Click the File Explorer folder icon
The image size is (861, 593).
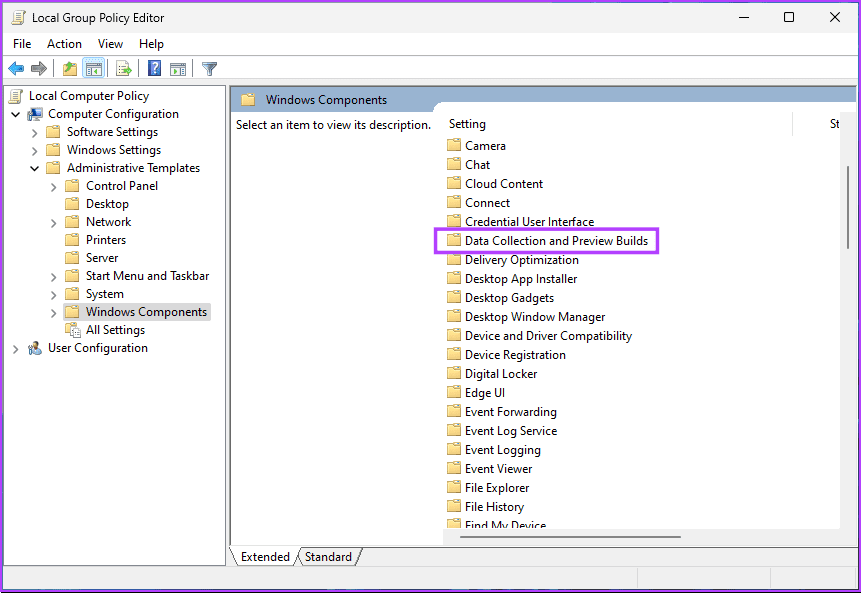click(x=454, y=487)
